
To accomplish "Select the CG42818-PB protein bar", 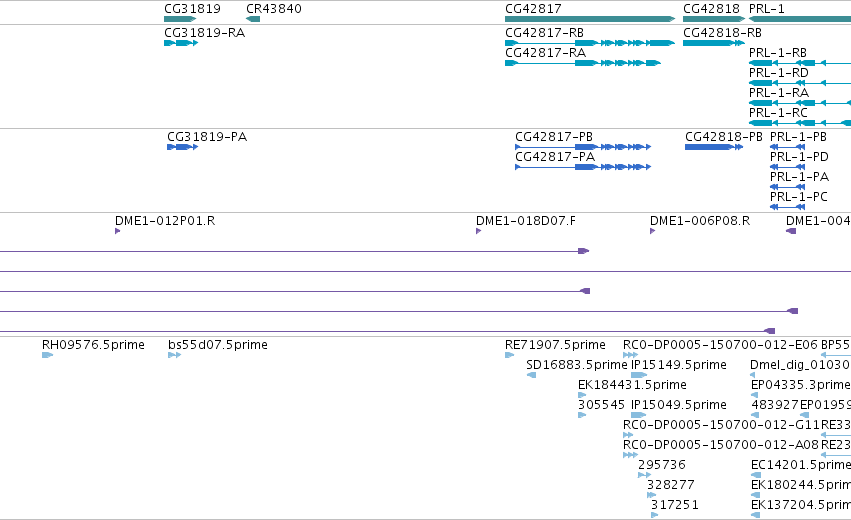I will [714, 147].
